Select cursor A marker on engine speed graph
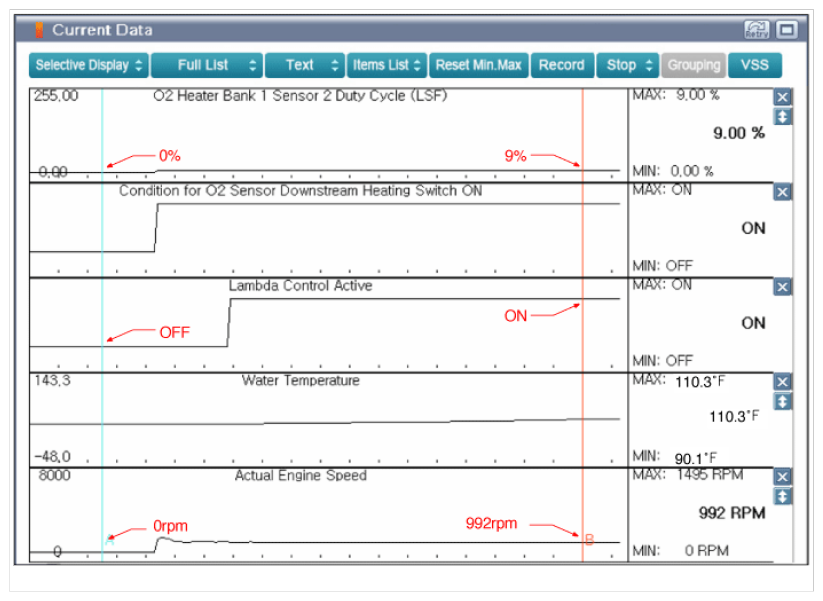This screenshot has width=823, height=601. point(110,540)
